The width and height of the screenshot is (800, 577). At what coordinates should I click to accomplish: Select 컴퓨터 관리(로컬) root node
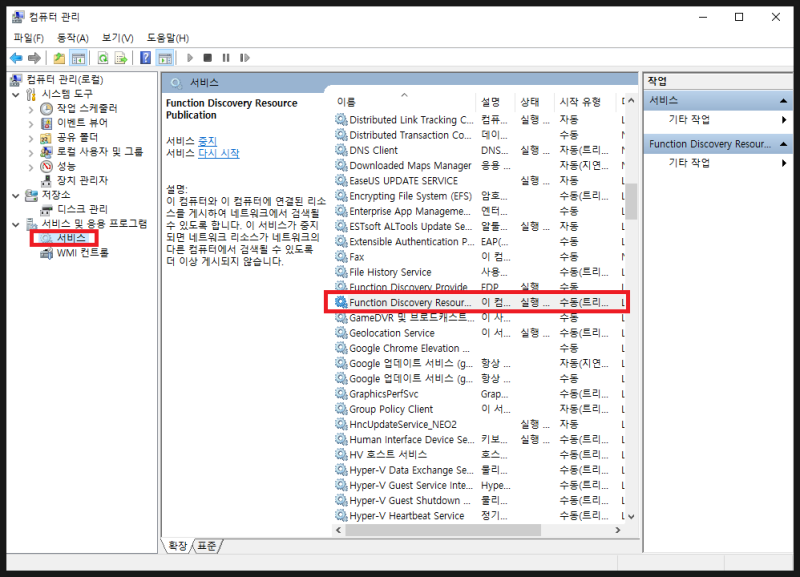[x=65, y=80]
